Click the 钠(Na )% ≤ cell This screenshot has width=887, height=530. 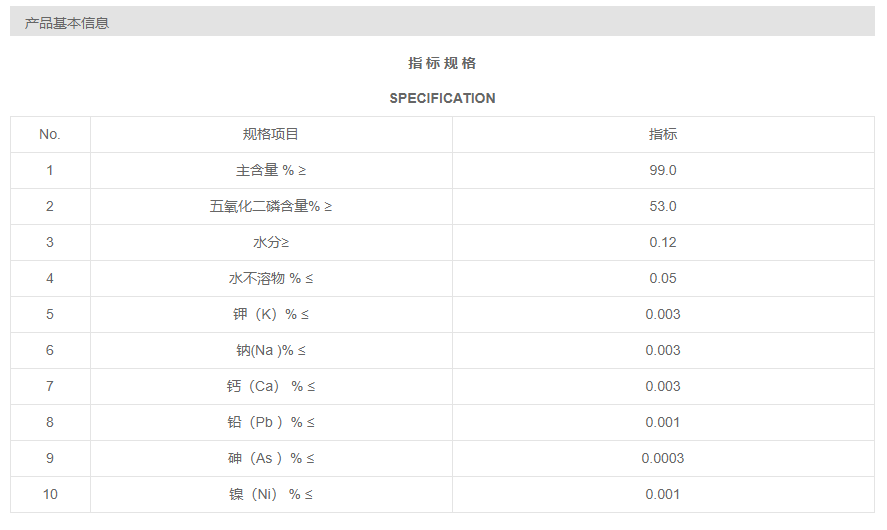click(x=271, y=350)
